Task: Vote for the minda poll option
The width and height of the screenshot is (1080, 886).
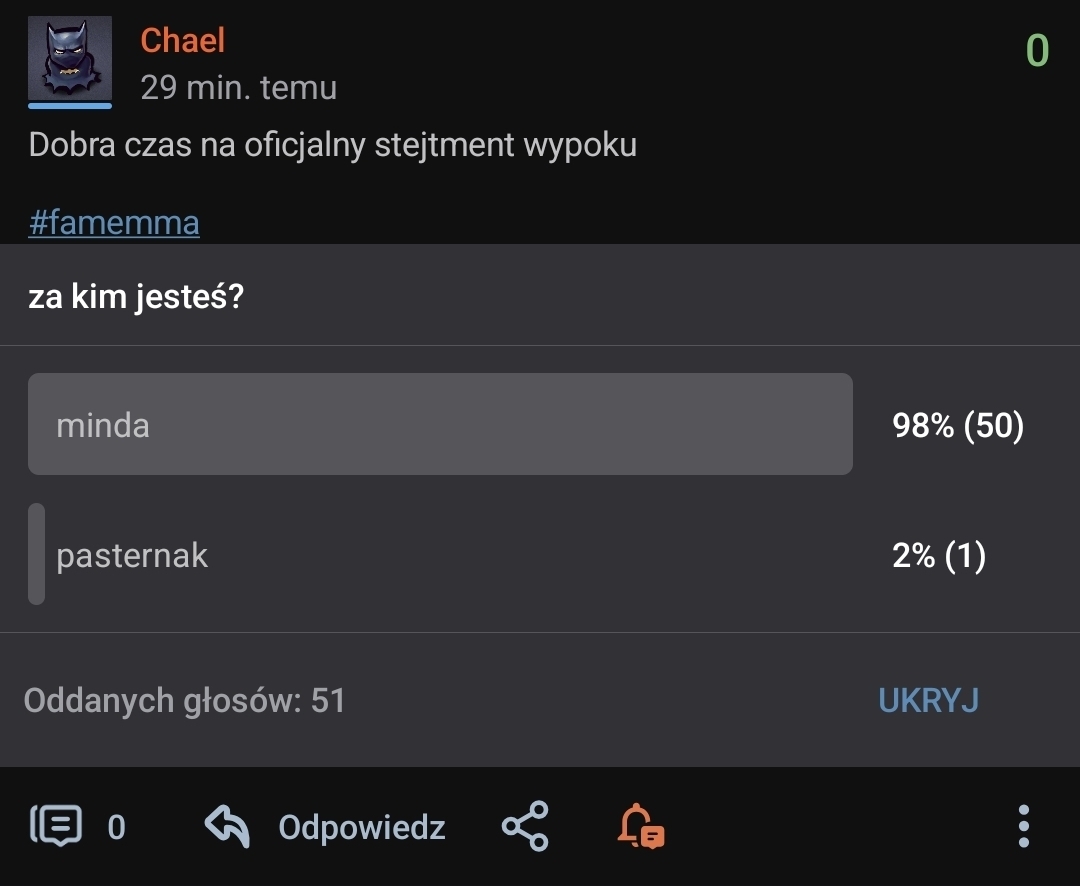Action: (440, 424)
